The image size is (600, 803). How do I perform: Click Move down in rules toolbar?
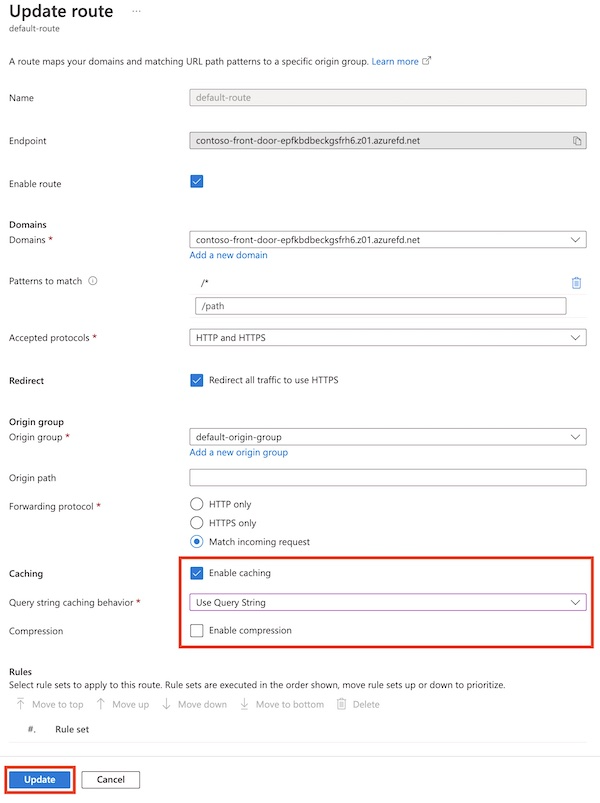coord(194,705)
